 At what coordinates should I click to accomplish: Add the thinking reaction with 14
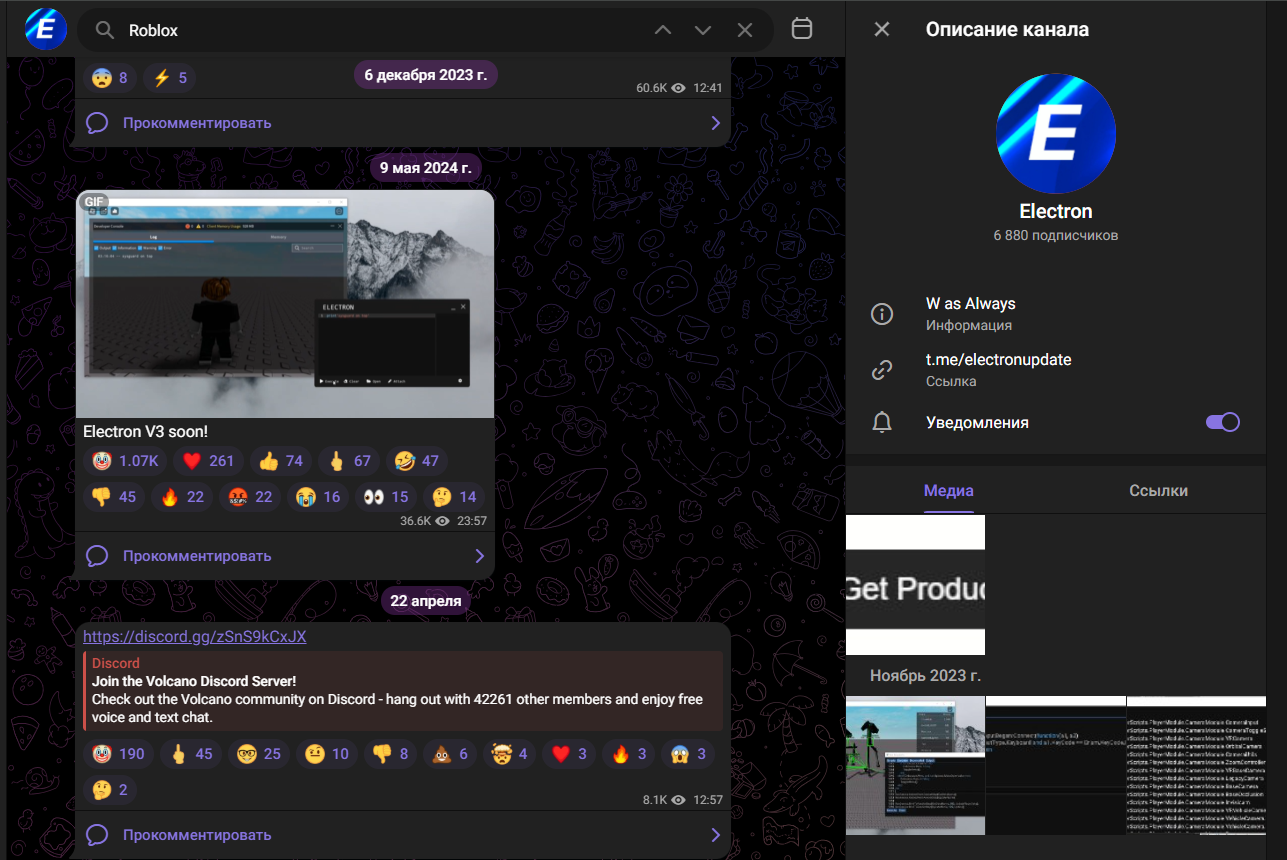pyautogui.click(x=453, y=497)
